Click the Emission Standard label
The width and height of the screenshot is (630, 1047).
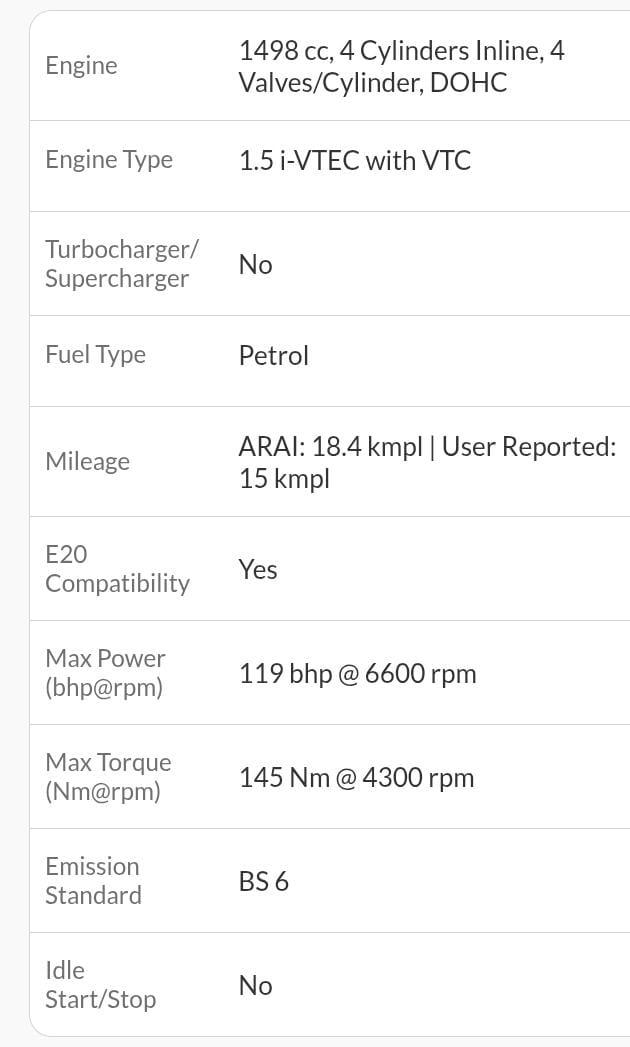point(92,881)
